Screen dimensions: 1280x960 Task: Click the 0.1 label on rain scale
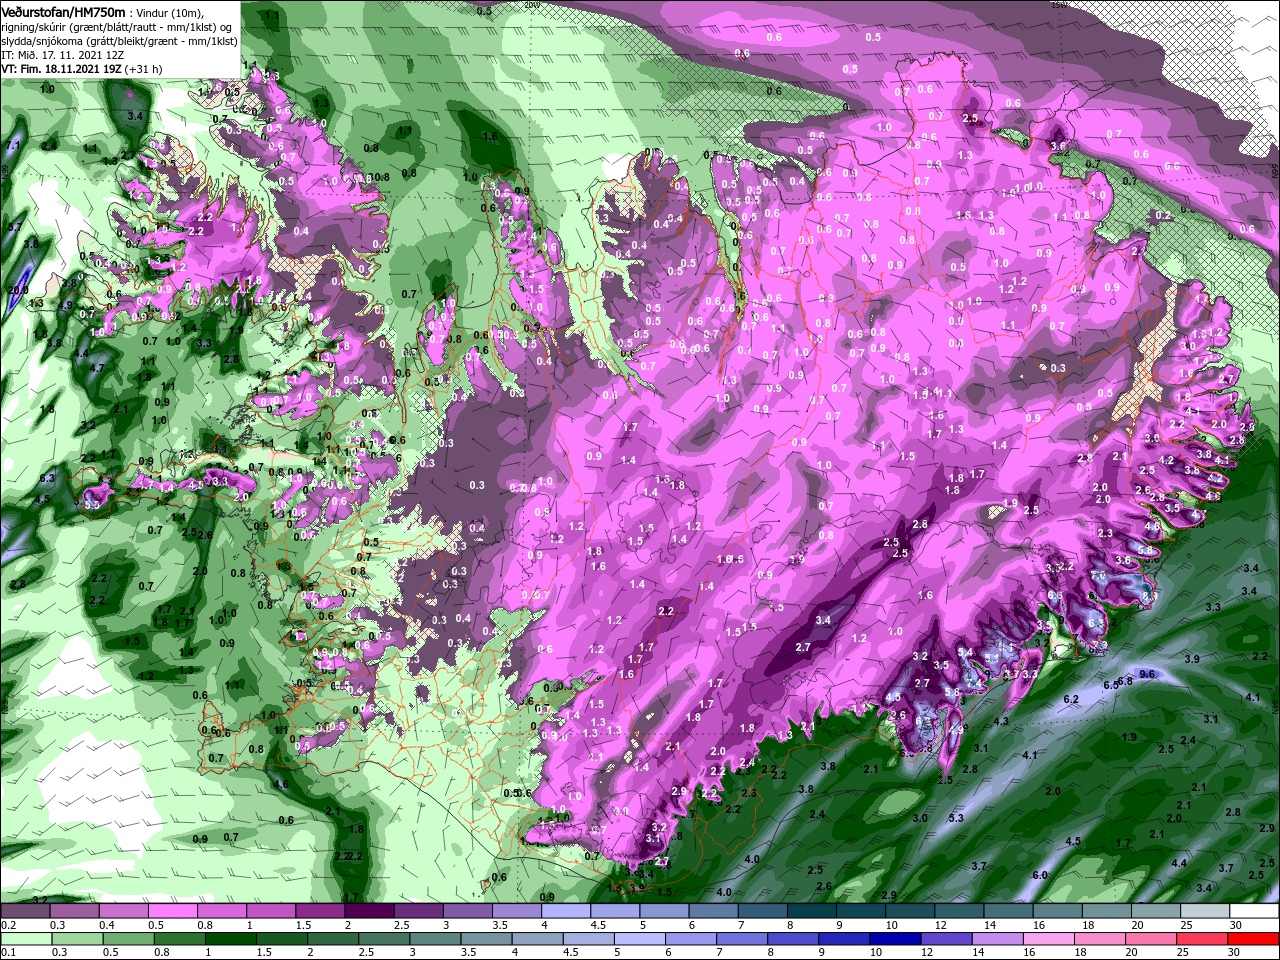pyautogui.click(x=9, y=952)
